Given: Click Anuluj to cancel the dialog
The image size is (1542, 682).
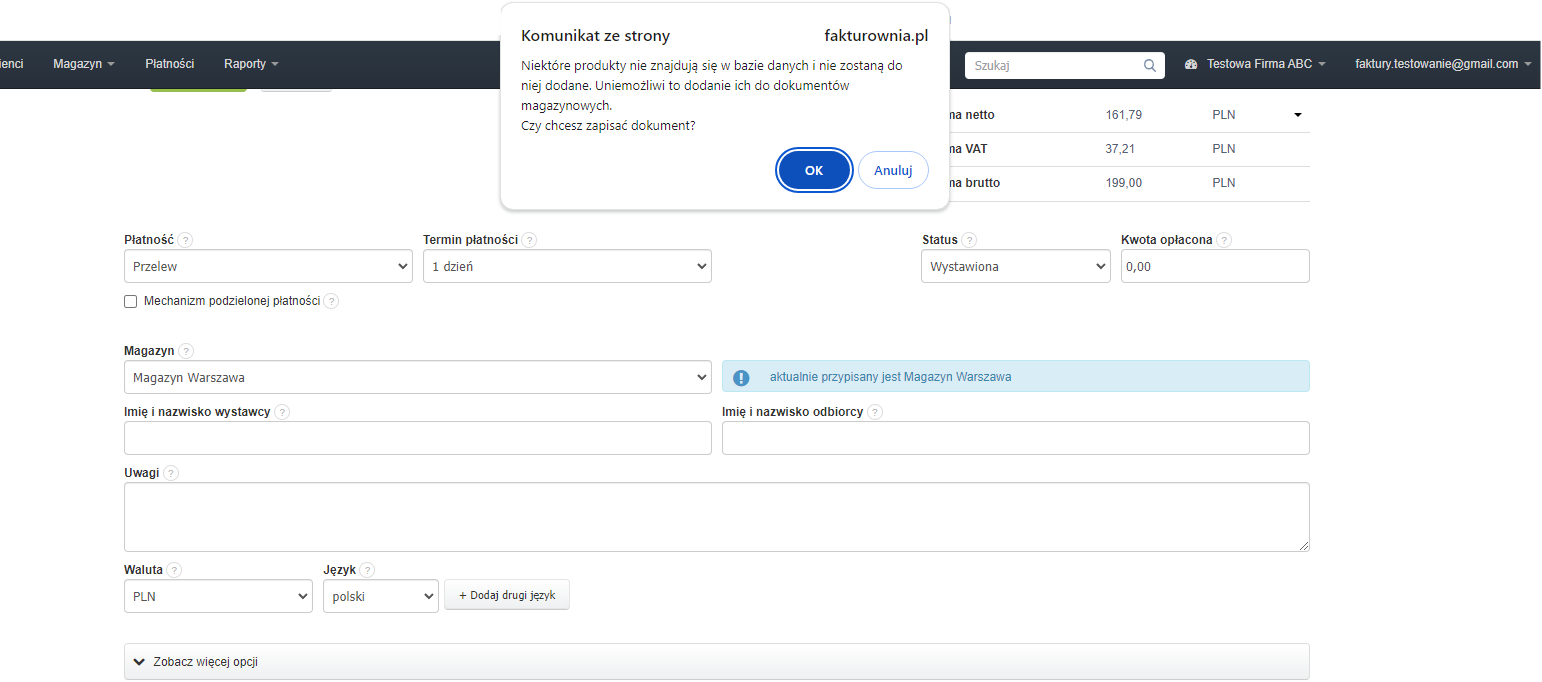Looking at the screenshot, I should 893,170.
